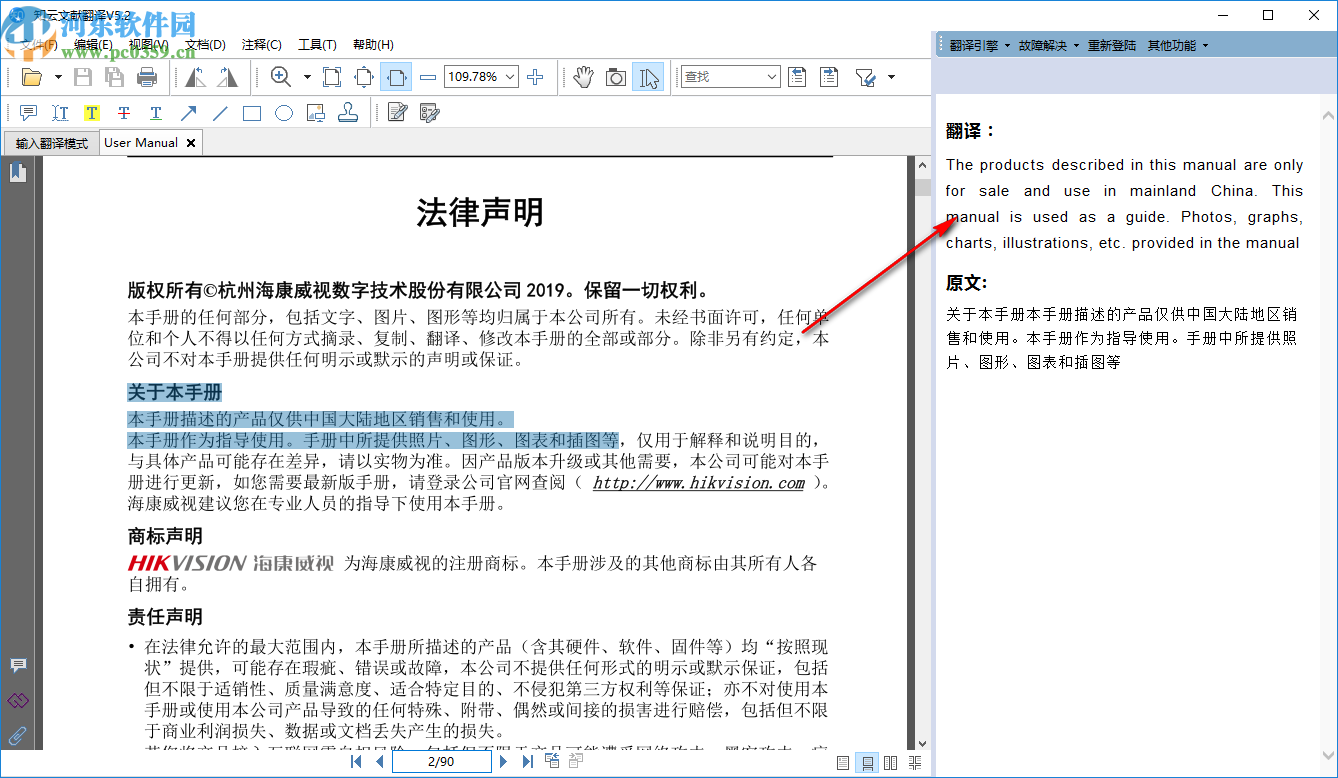Open the 帮助(H) menu
Screen dimensions: 1338x778
point(373,45)
